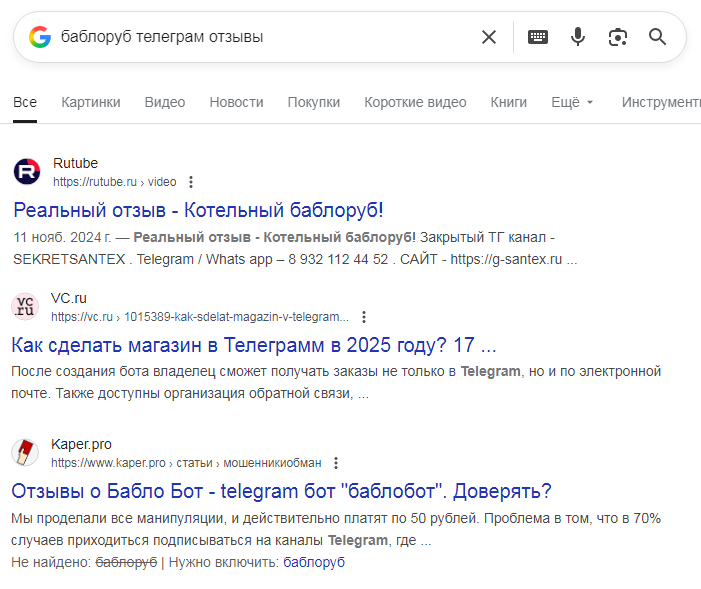Open three-dot menu for Kaper.pro result
The image size is (701, 589).
point(336,463)
